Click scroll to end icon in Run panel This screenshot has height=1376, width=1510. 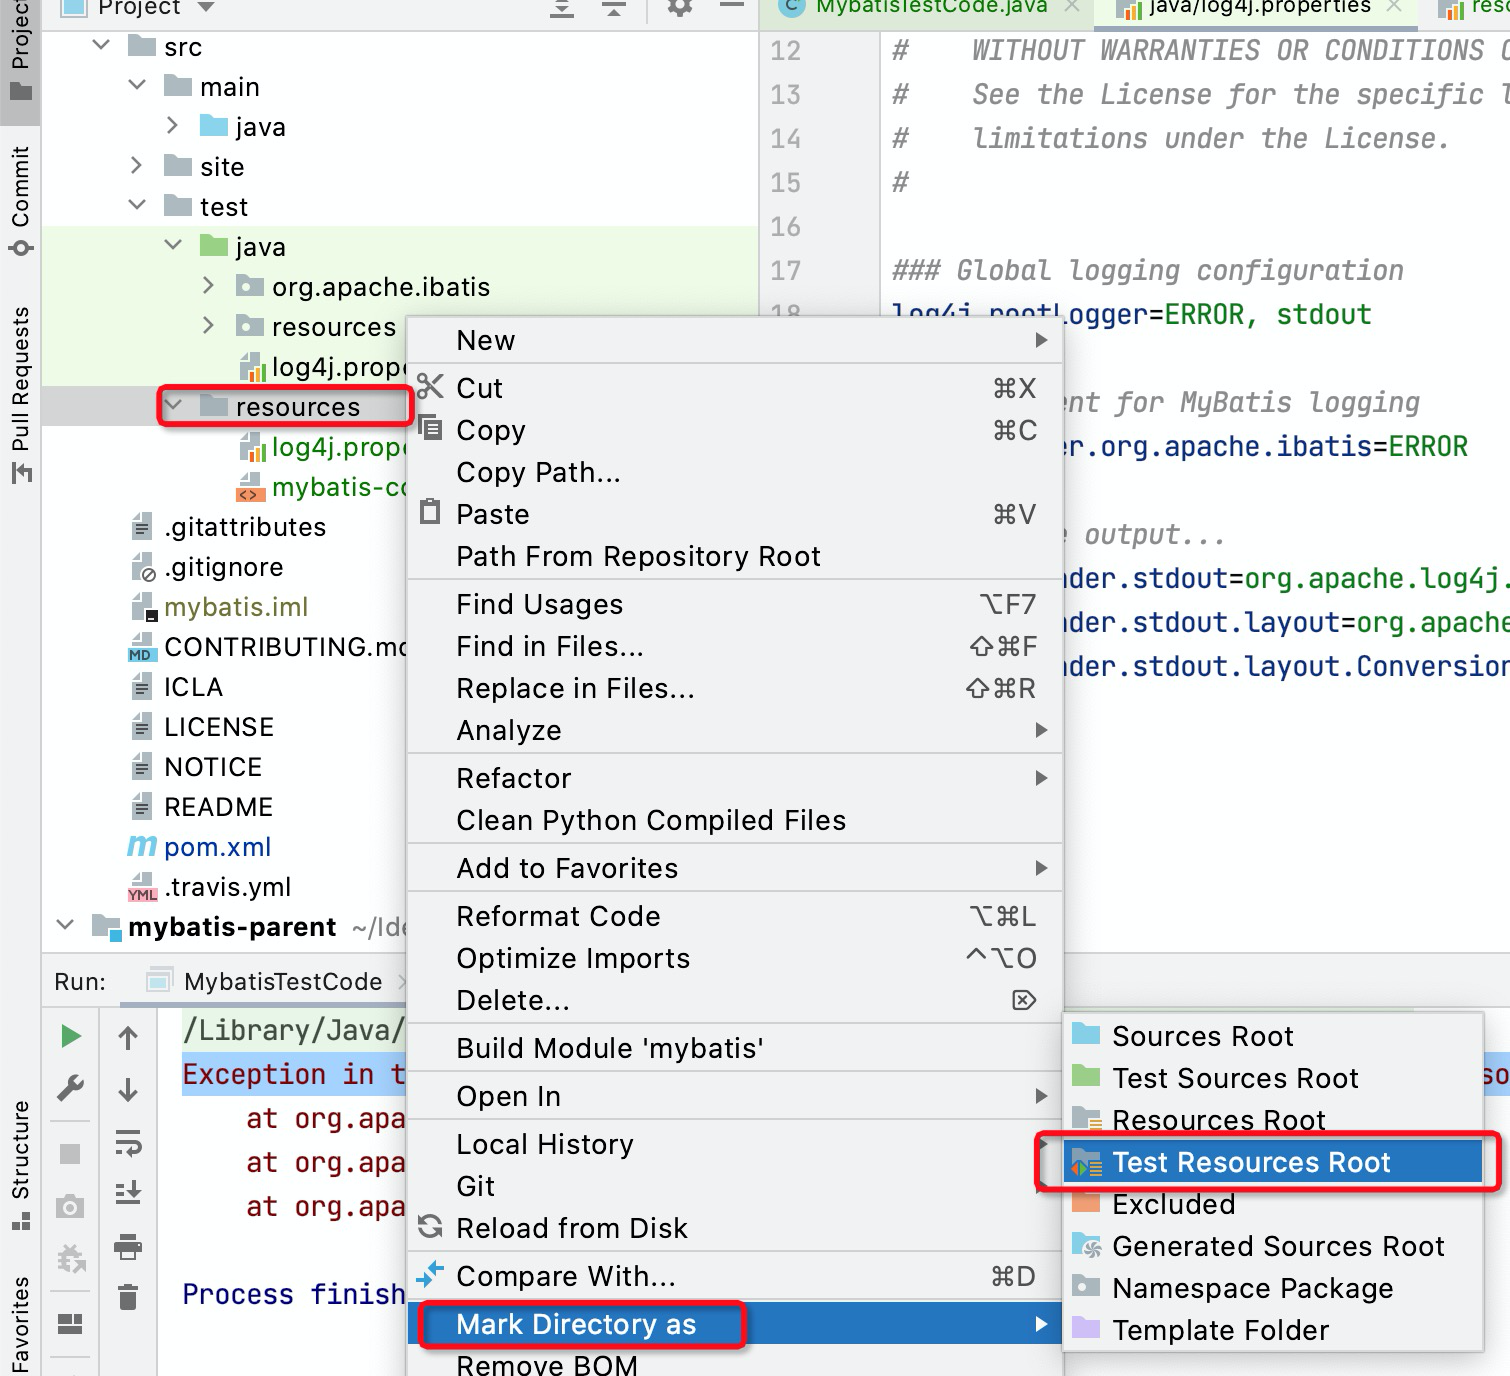click(128, 1192)
